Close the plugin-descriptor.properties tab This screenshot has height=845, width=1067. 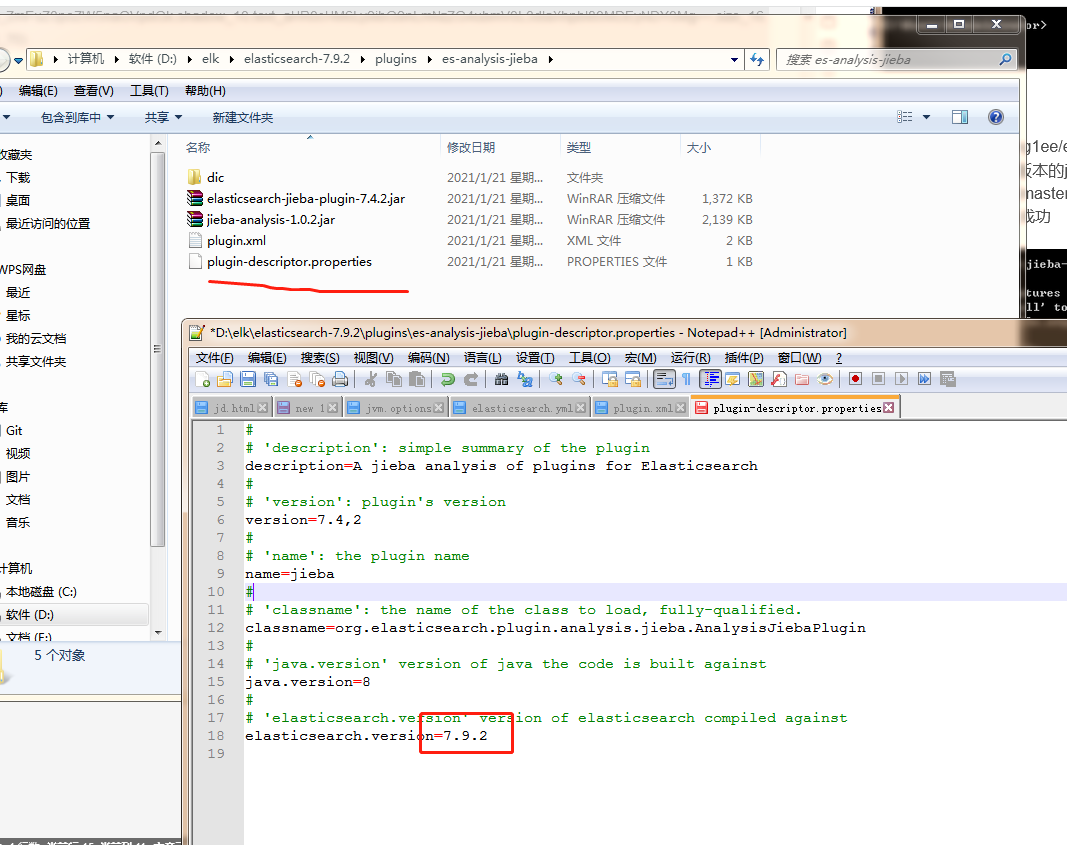pyautogui.click(x=889, y=408)
